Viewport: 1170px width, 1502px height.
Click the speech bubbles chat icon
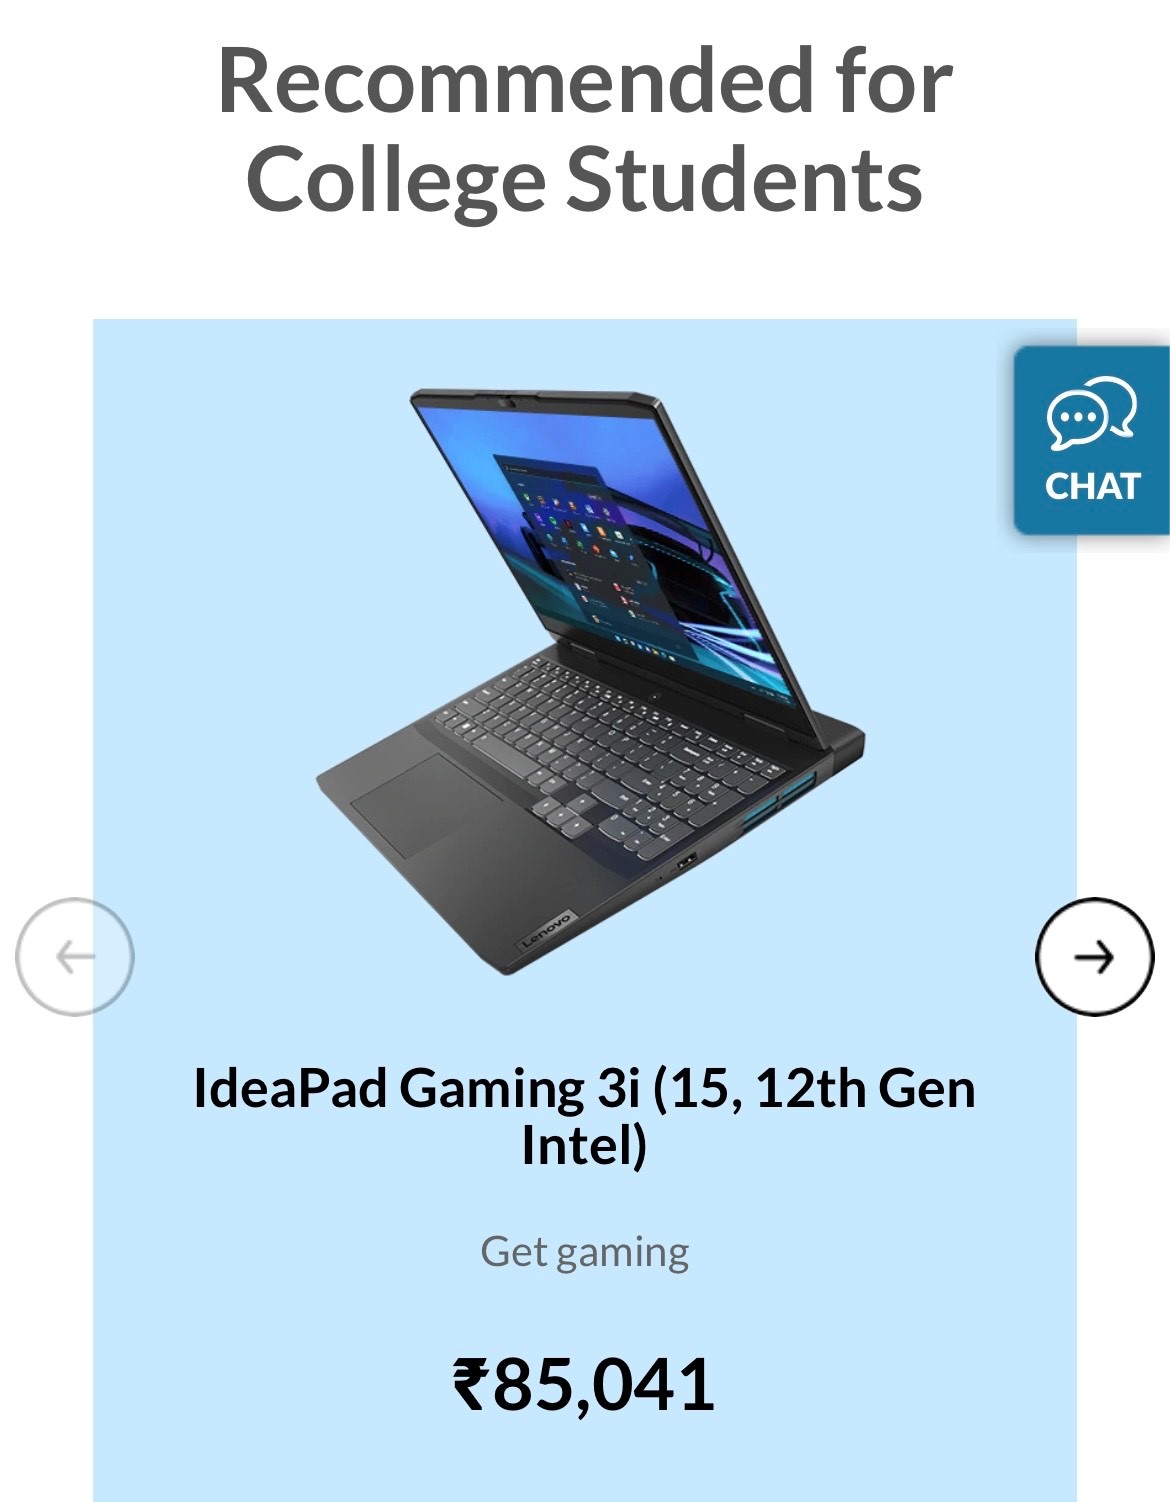click(1092, 414)
